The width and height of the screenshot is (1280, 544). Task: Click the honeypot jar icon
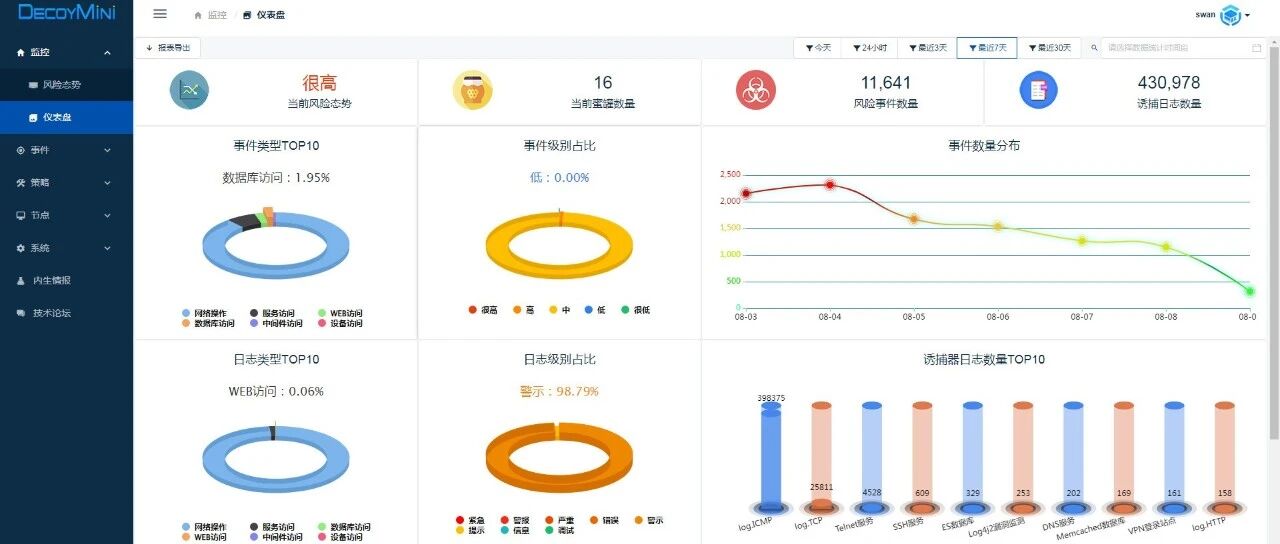[x=472, y=90]
